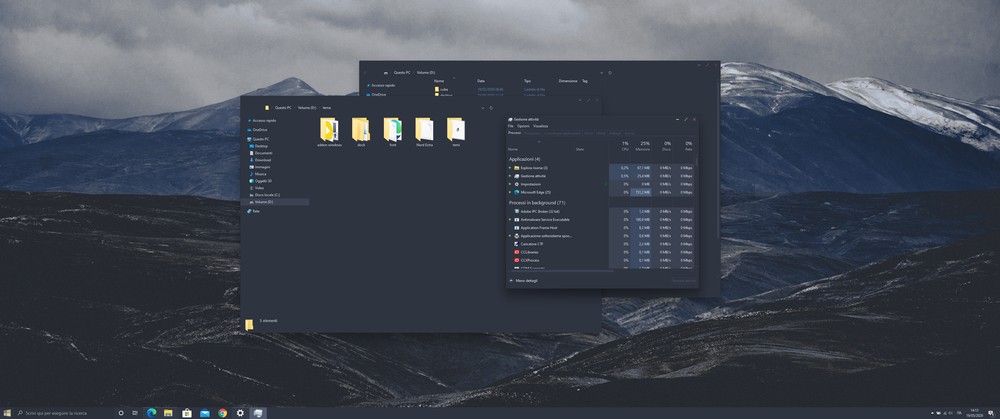Open the Download folder in the sidebar
1000x419 pixels.
coord(262,160)
